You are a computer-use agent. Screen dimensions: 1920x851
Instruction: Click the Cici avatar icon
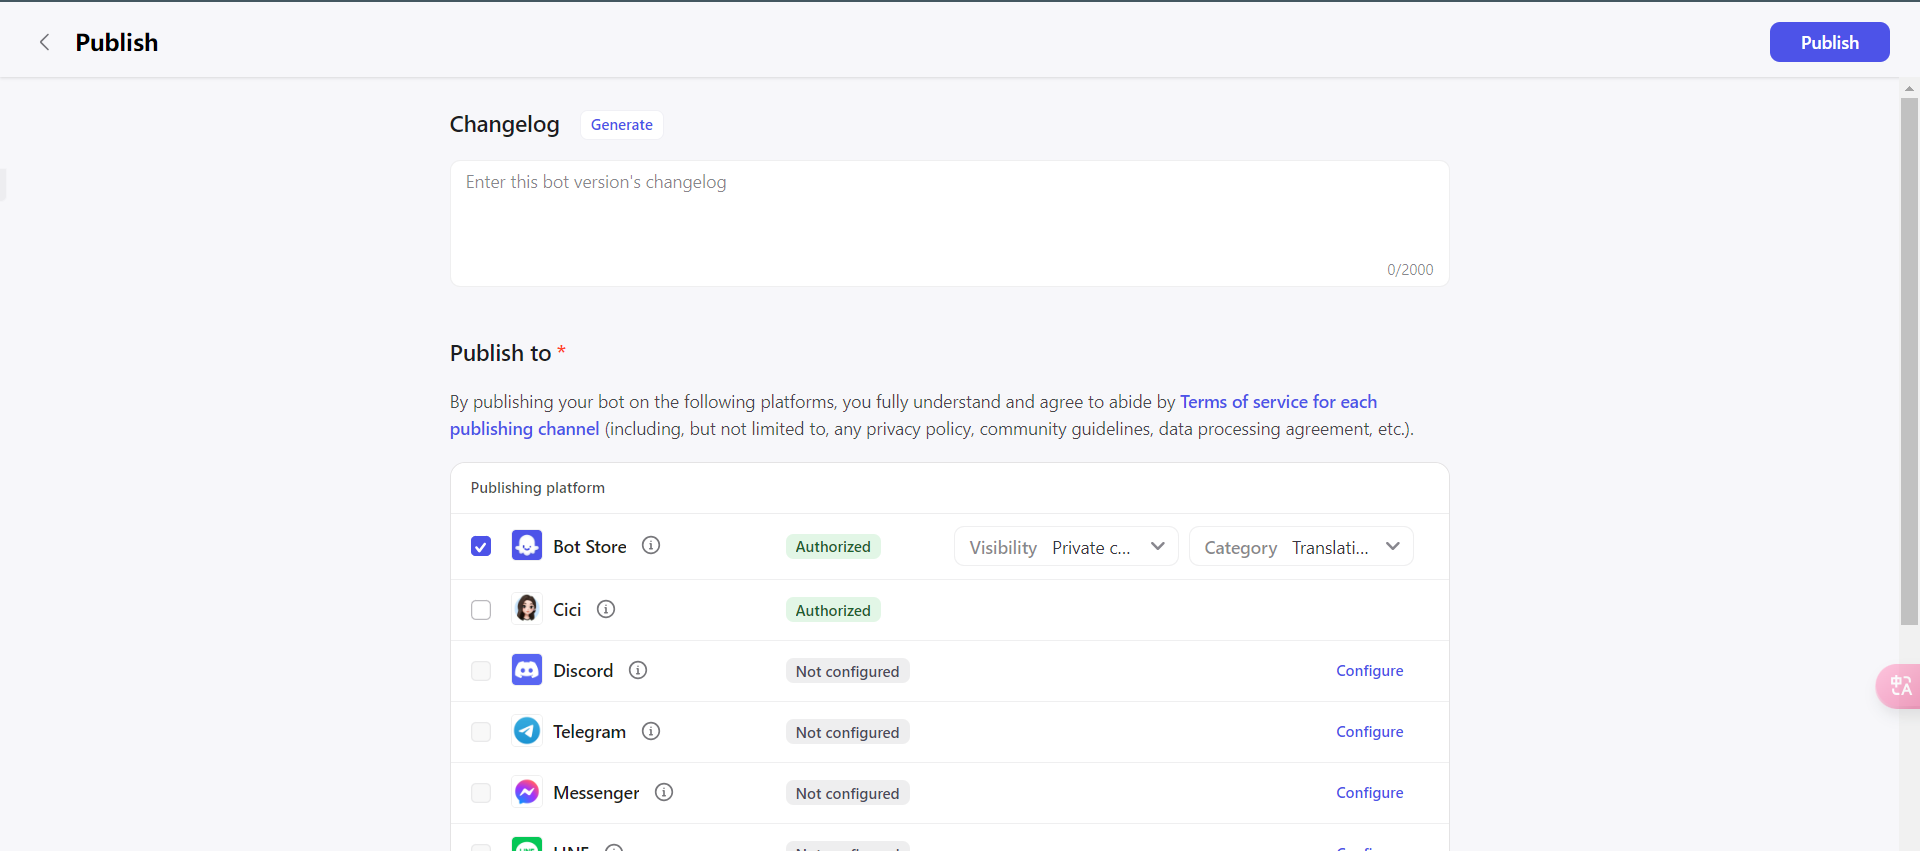(x=527, y=609)
